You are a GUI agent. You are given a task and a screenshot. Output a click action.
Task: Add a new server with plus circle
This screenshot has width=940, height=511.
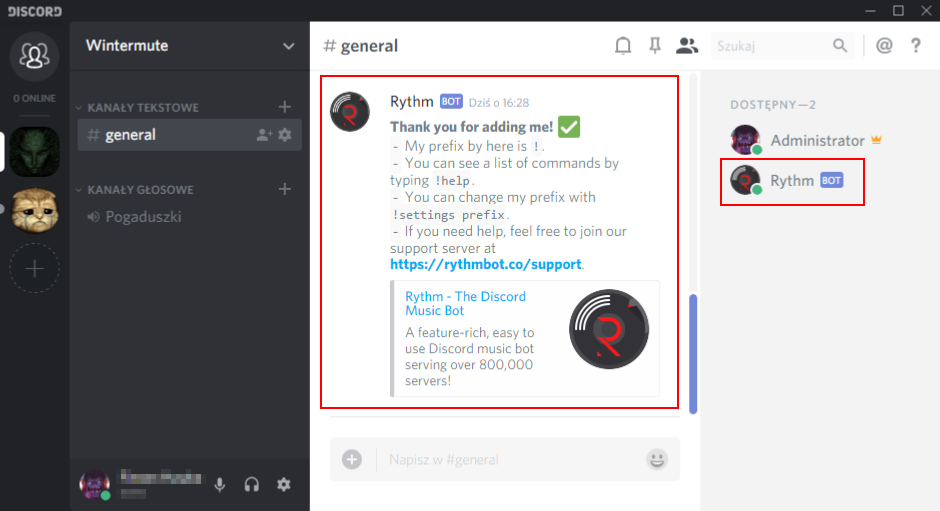34,268
